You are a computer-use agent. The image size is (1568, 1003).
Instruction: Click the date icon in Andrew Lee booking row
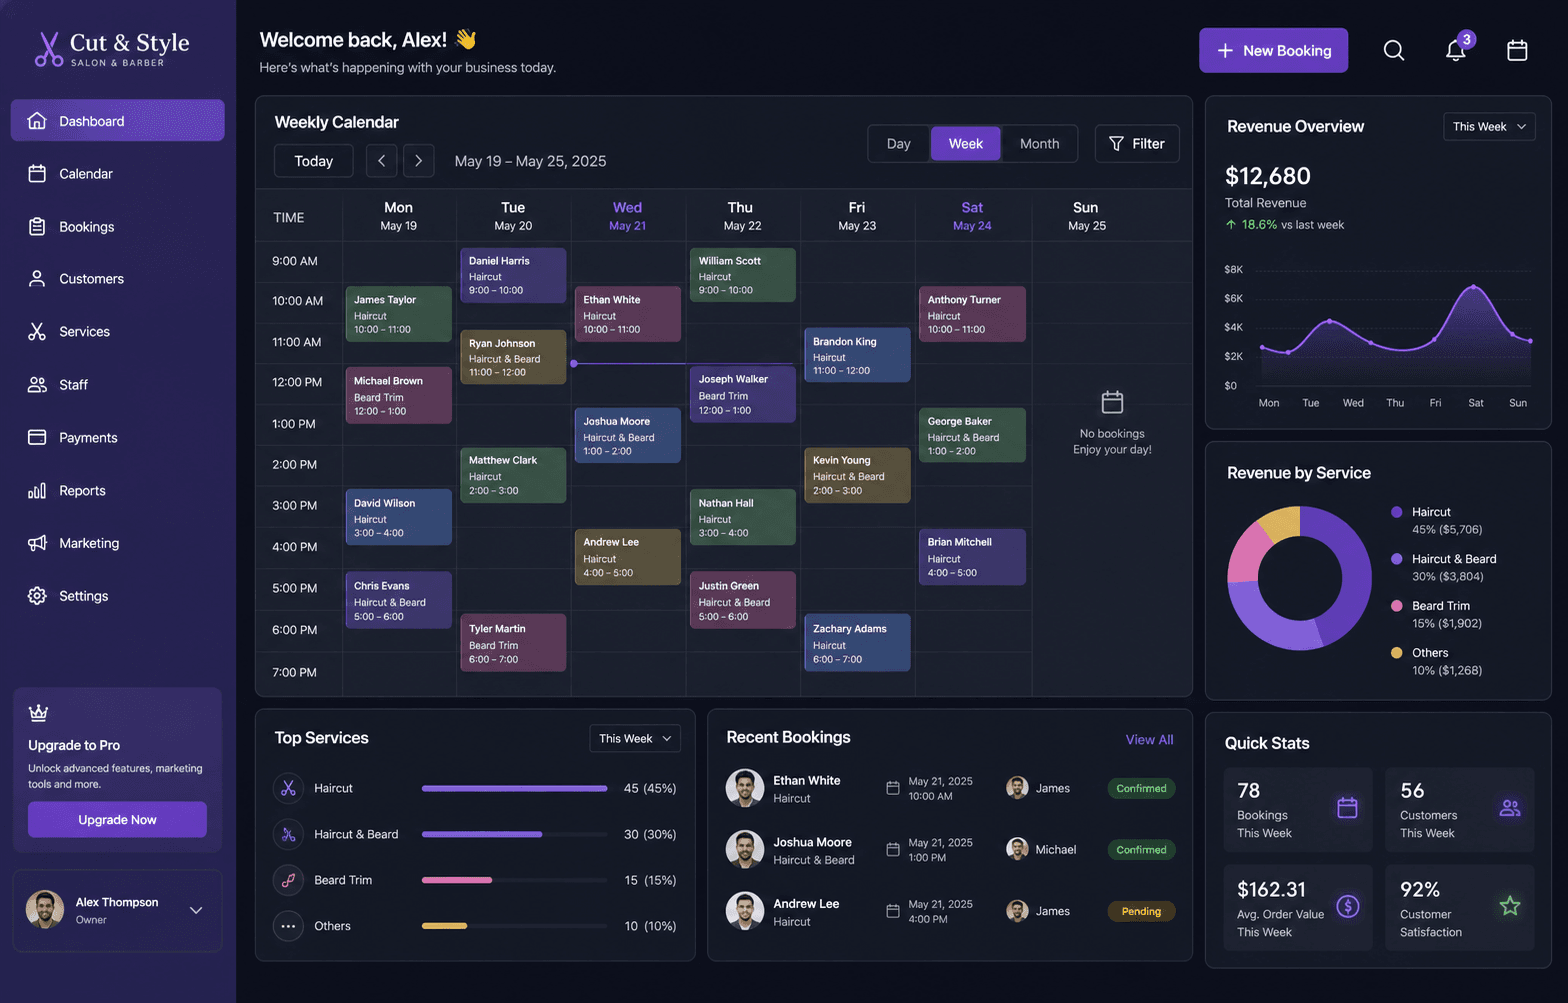(x=893, y=911)
